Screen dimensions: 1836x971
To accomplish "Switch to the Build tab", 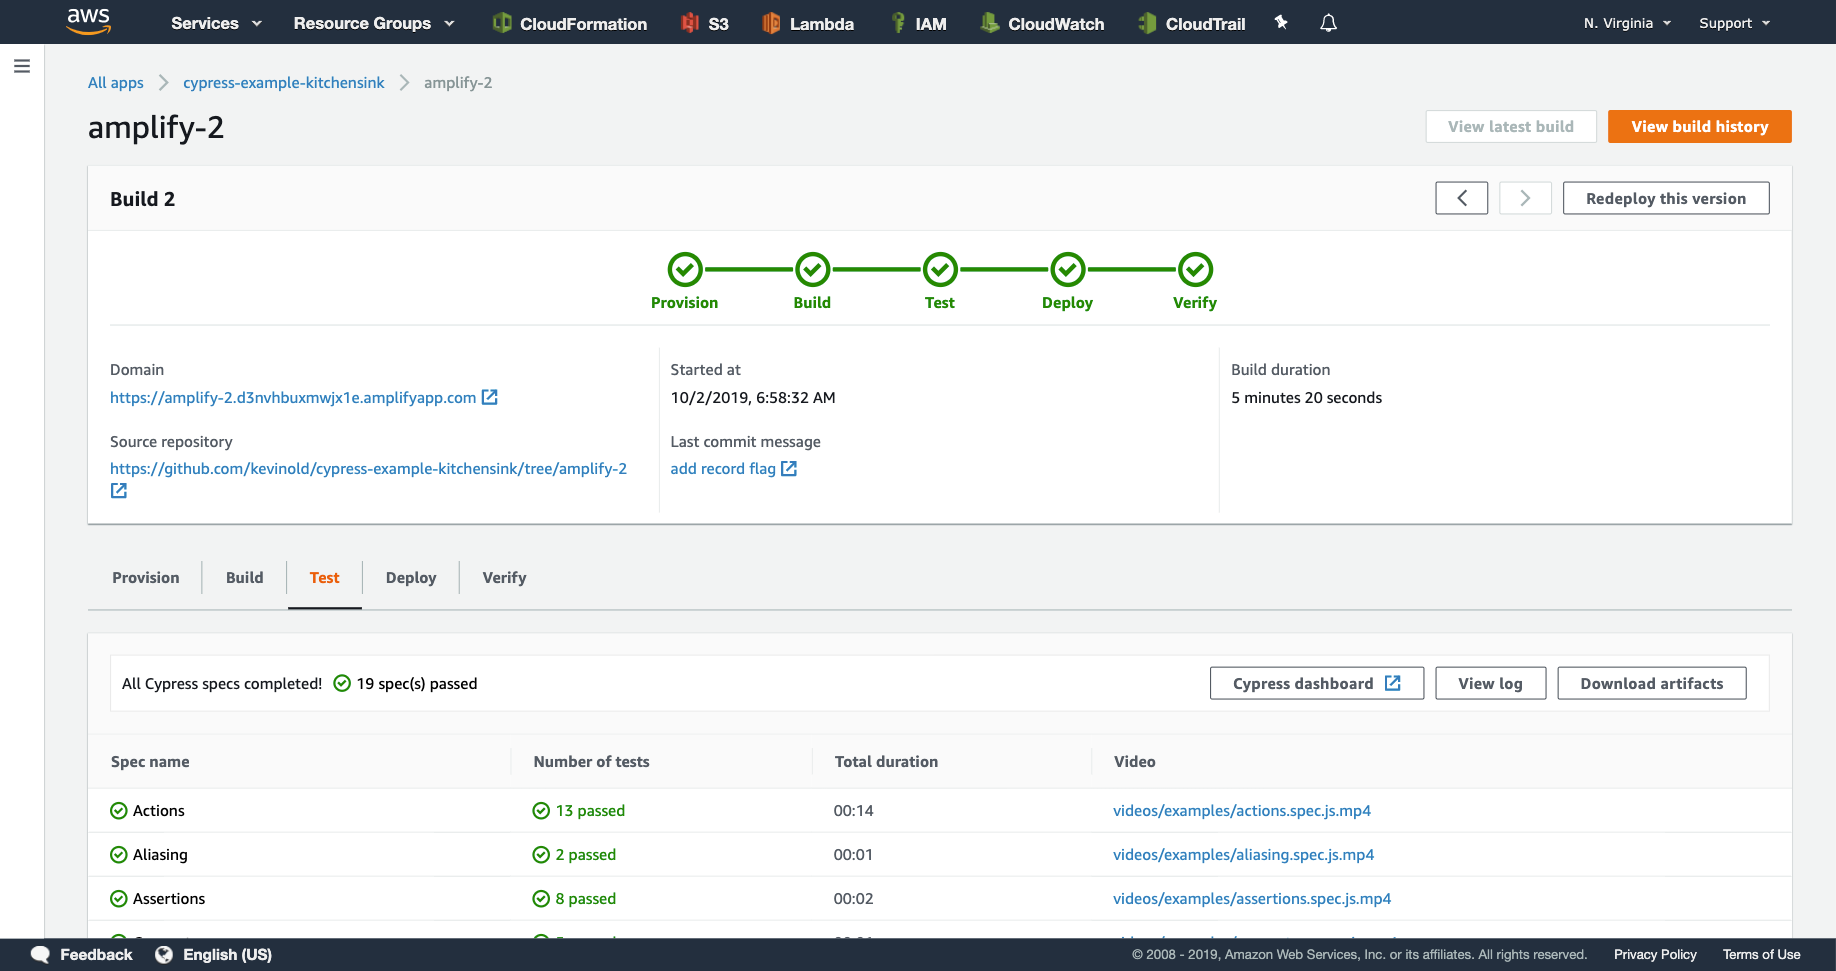I will tap(244, 578).
